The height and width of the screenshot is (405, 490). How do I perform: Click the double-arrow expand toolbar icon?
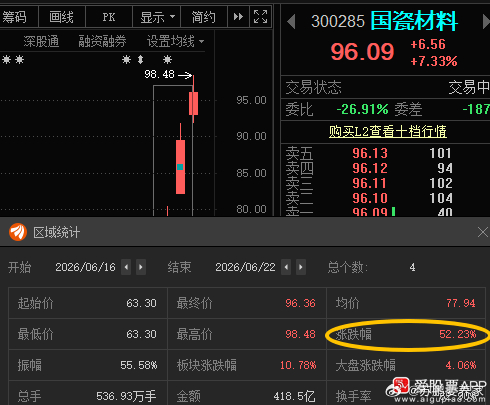[238, 16]
